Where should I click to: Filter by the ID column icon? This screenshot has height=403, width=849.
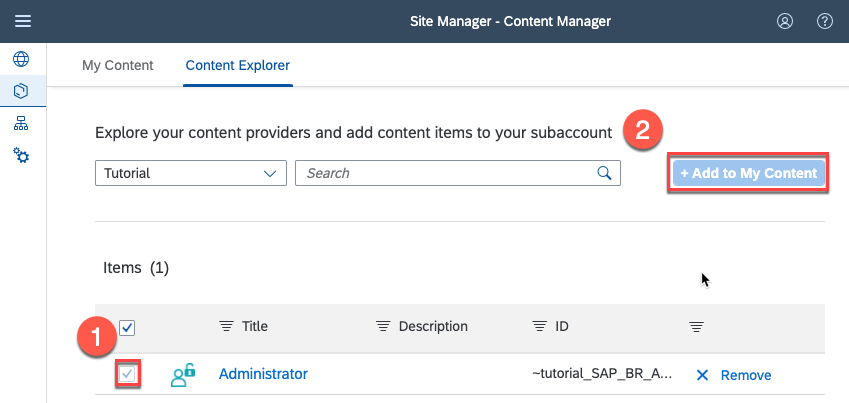pyautogui.click(x=539, y=327)
